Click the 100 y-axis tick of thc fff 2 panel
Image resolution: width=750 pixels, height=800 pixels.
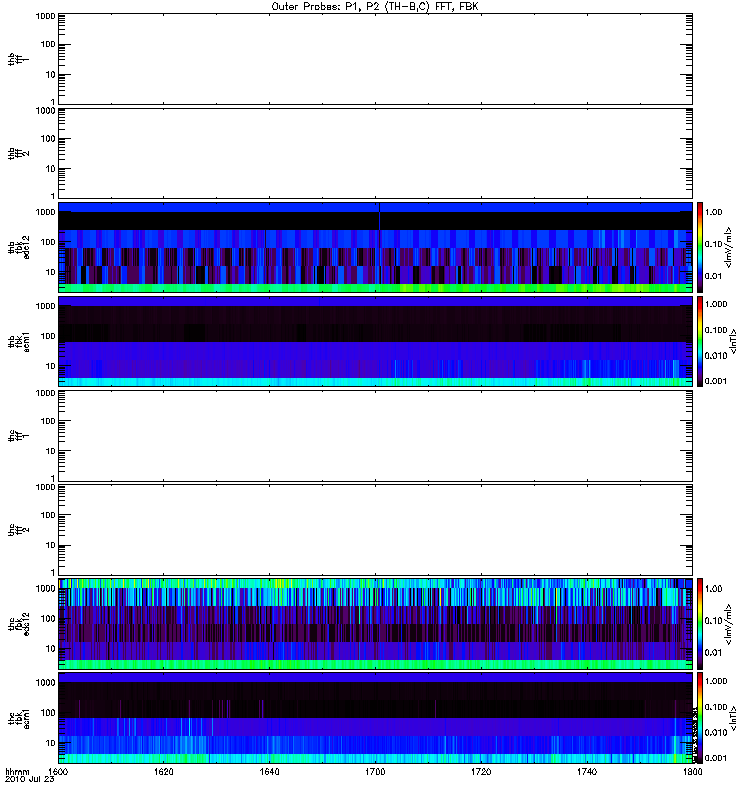(48, 515)
